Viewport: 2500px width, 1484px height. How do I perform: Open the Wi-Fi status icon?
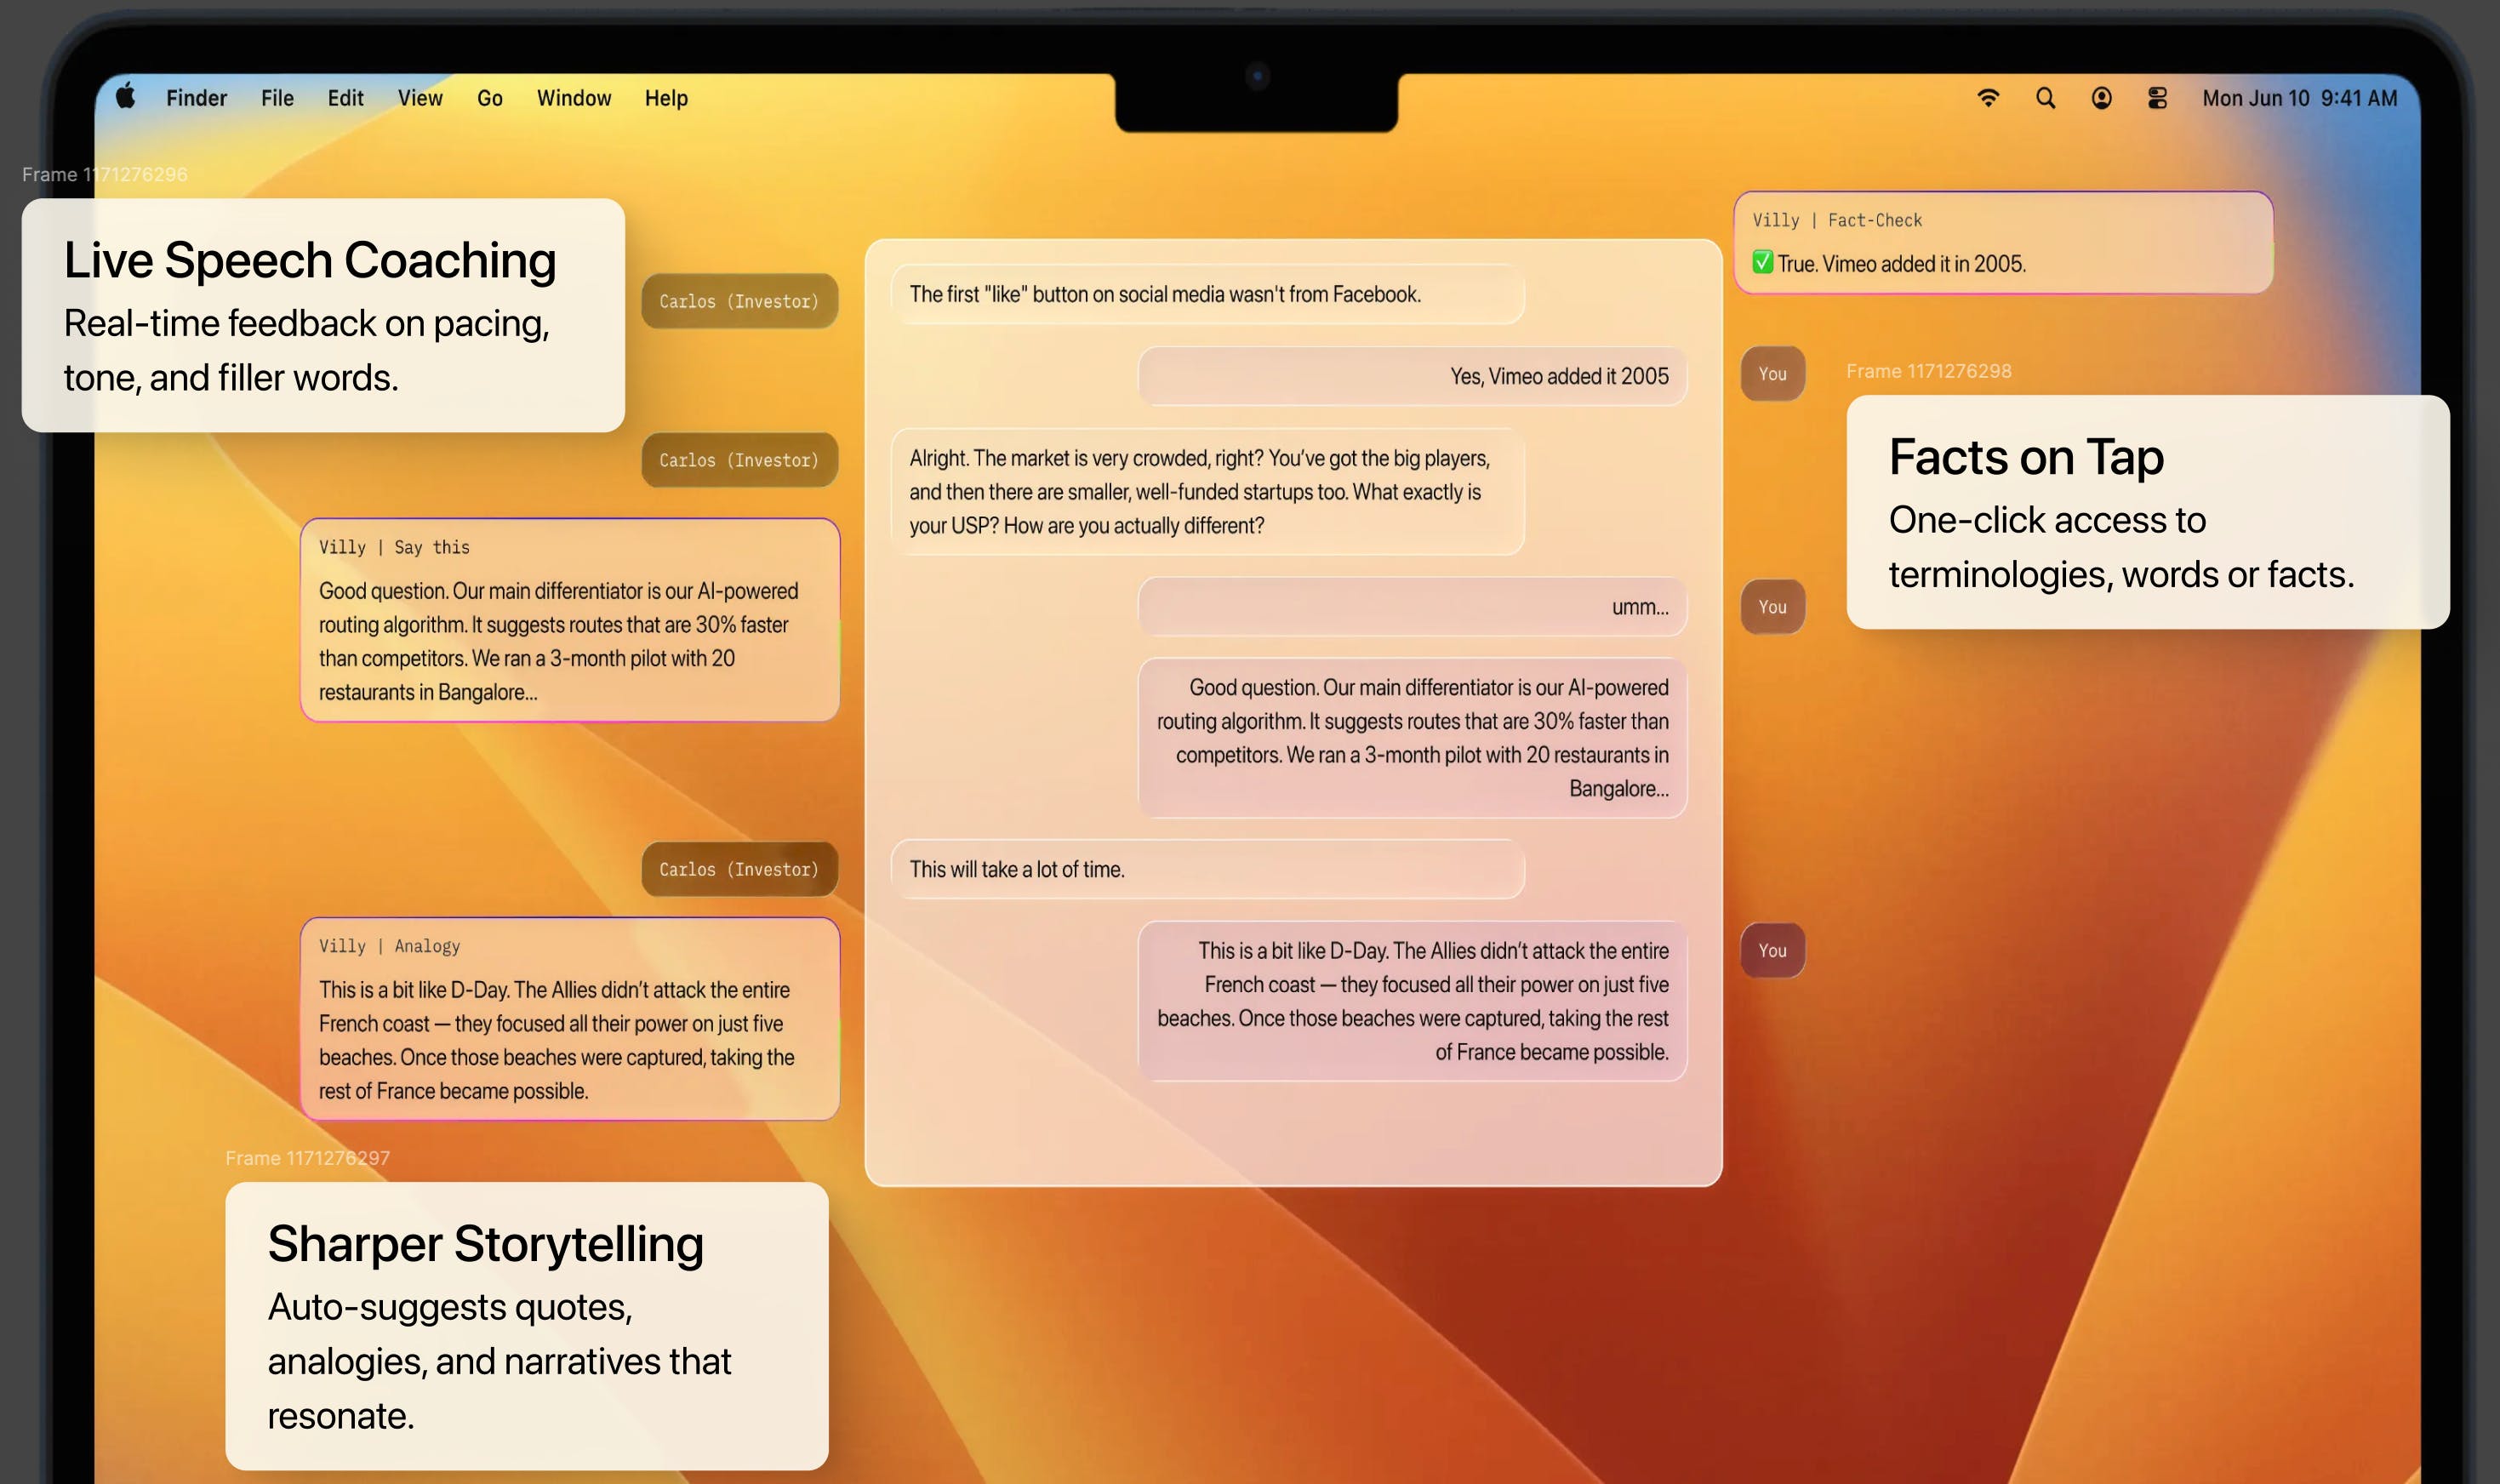pyautogui.click(x=1988, y=98)
